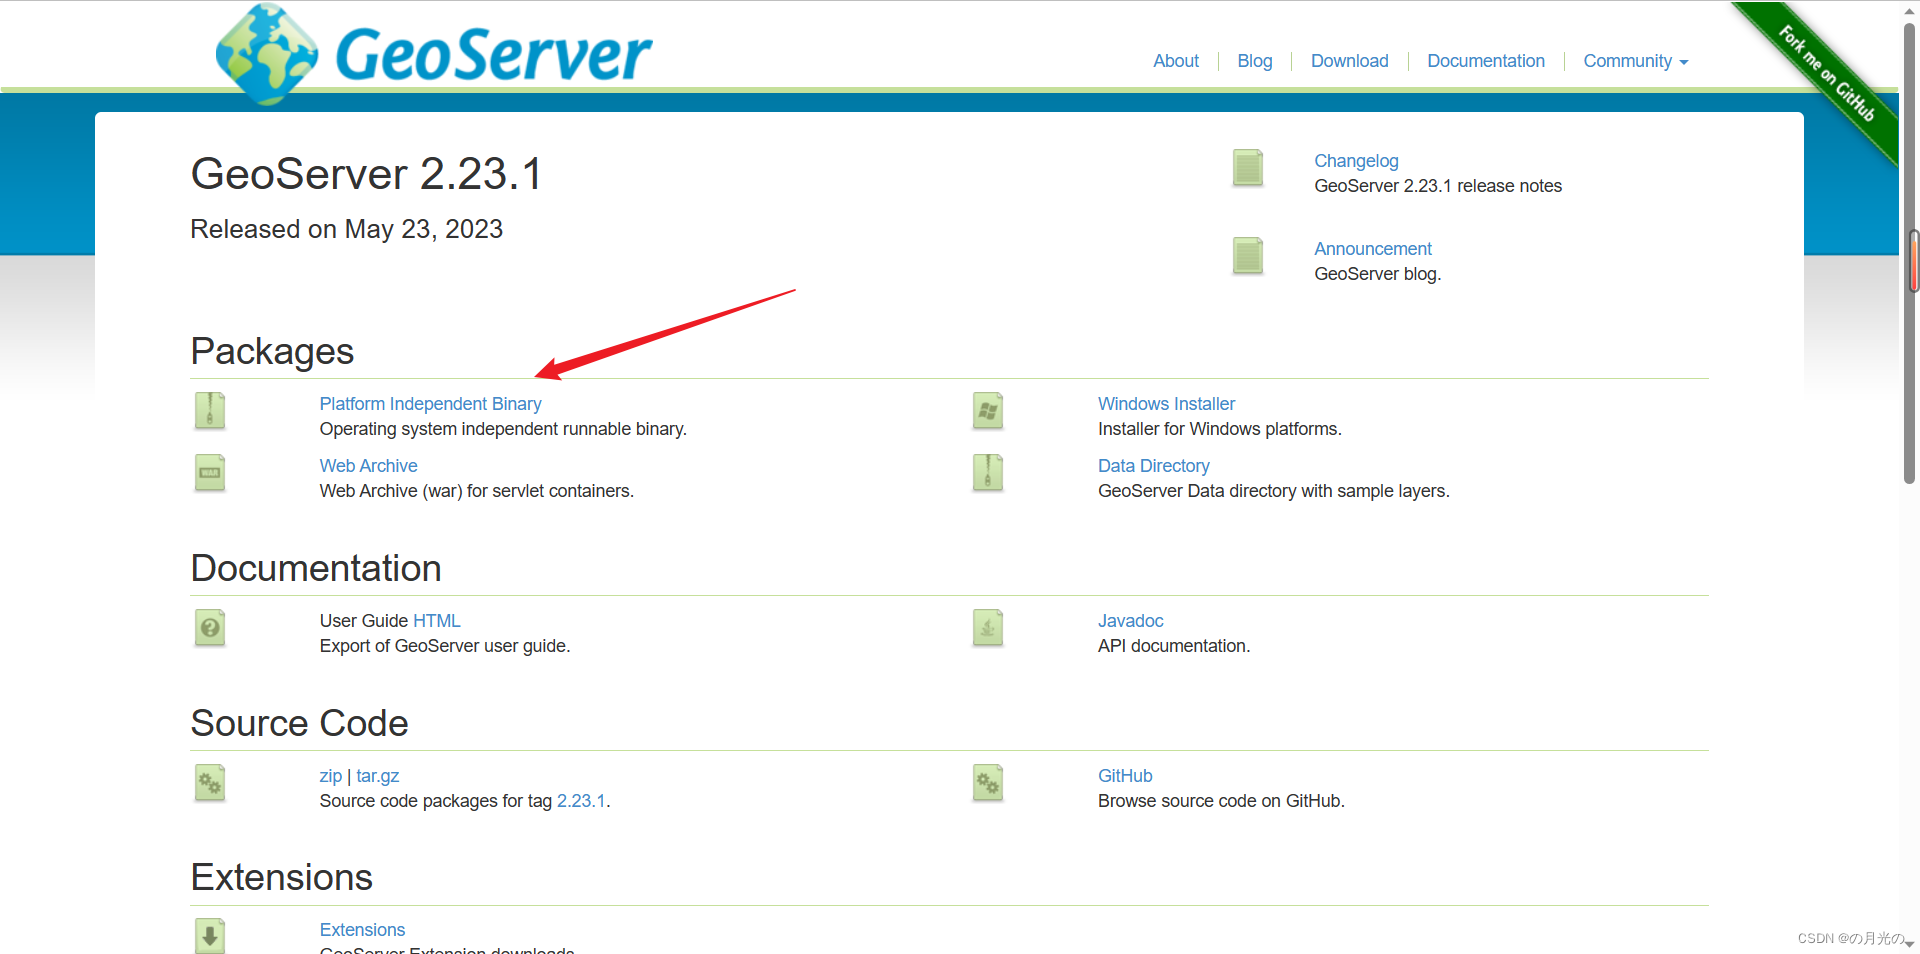
Task: Click 'Installer for Windows platforms.' text
Action: [1220, 429]
